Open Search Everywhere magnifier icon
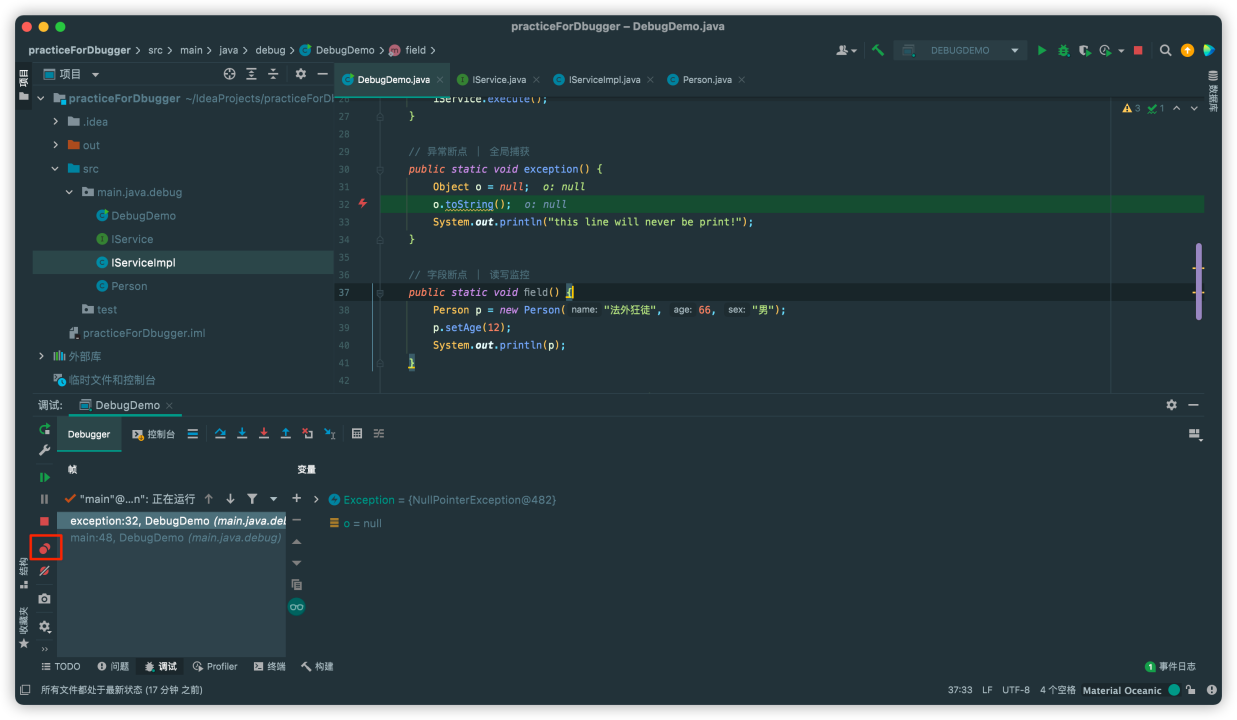Viewport: 1237px width, 720px height. (1166, 50)
